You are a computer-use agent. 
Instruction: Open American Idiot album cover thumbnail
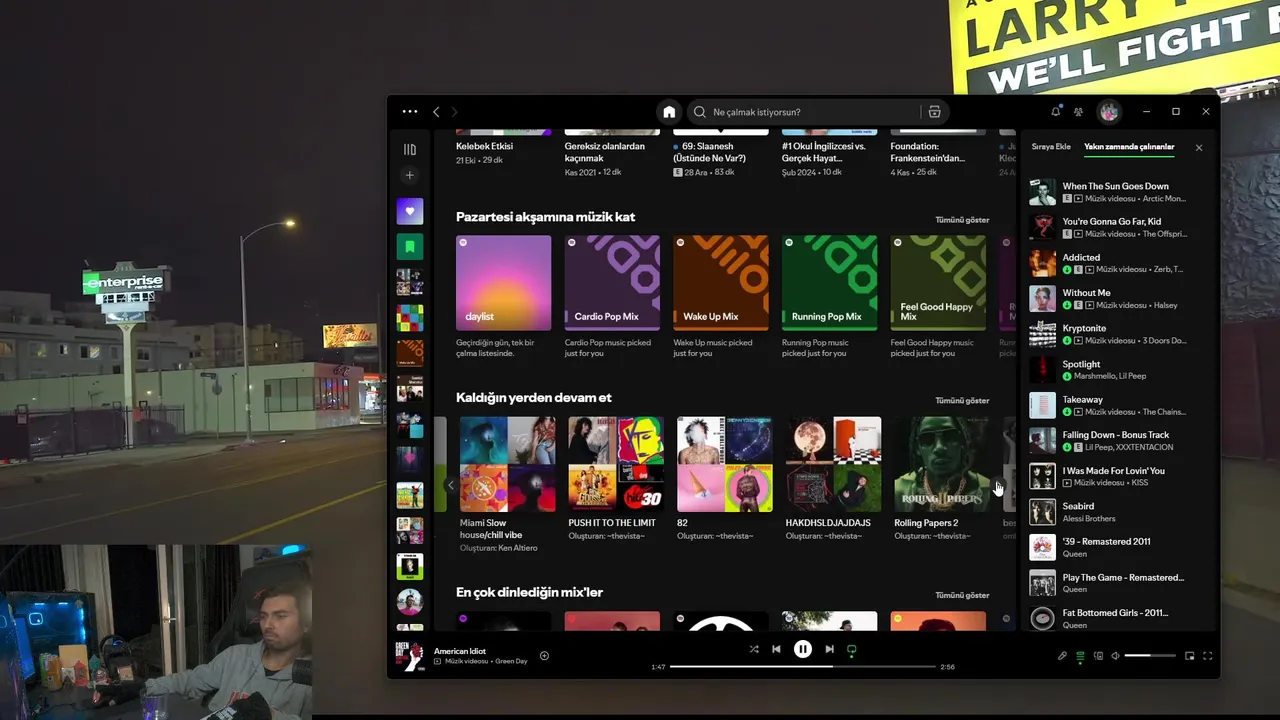[x=410, y=656]
